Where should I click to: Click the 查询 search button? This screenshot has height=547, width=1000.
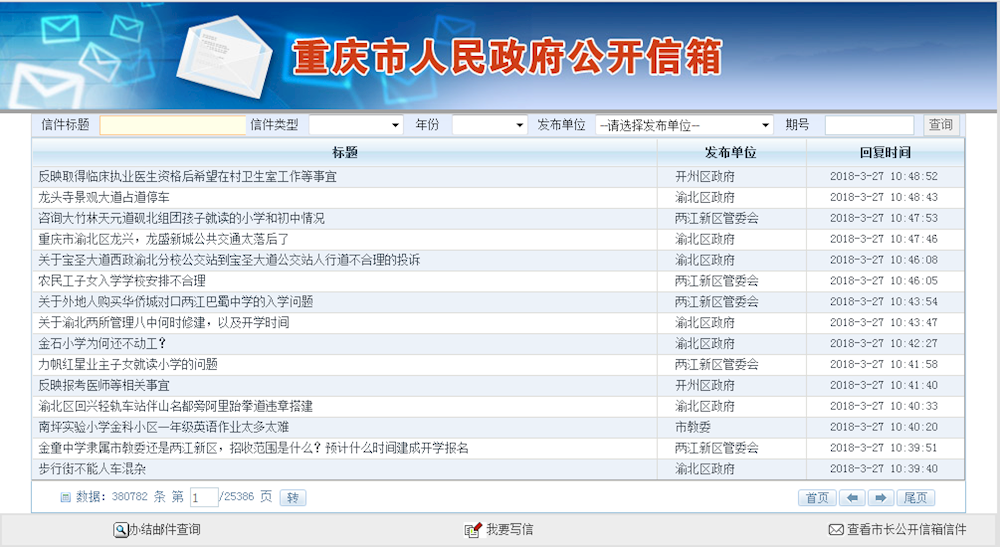pos(940,125)
